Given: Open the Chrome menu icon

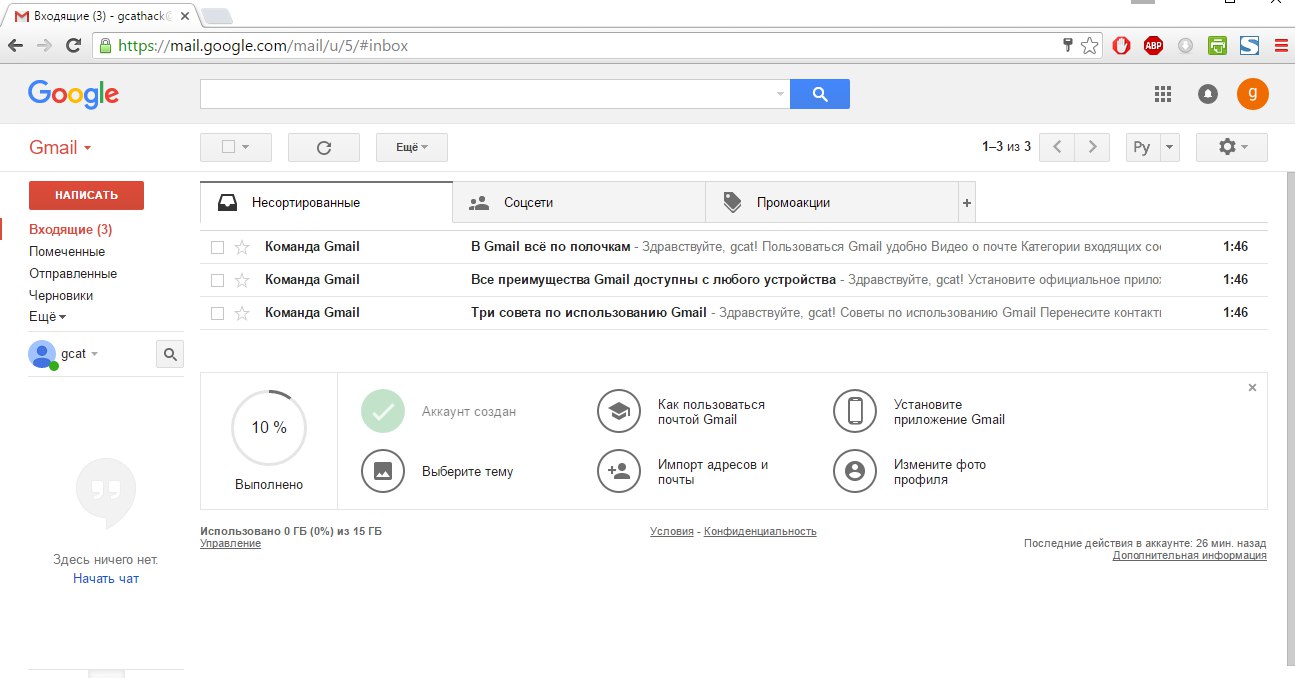Looking at the screenshot, I should [1281, 45].
